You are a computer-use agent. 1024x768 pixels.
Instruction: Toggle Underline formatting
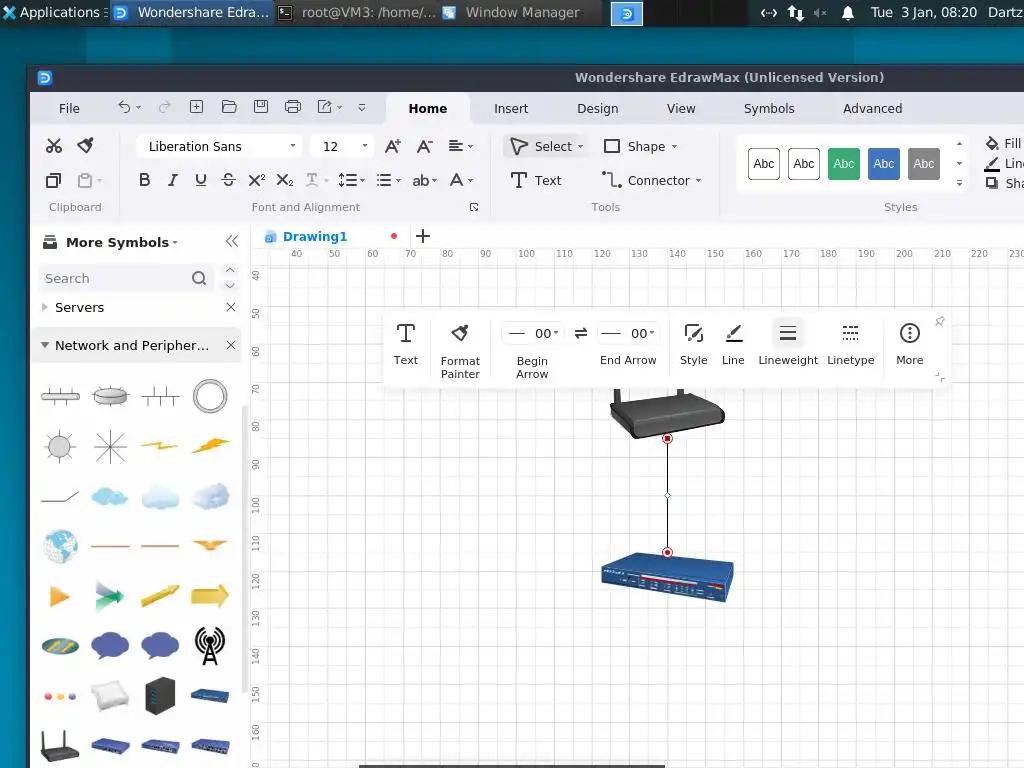click(200, 180)
